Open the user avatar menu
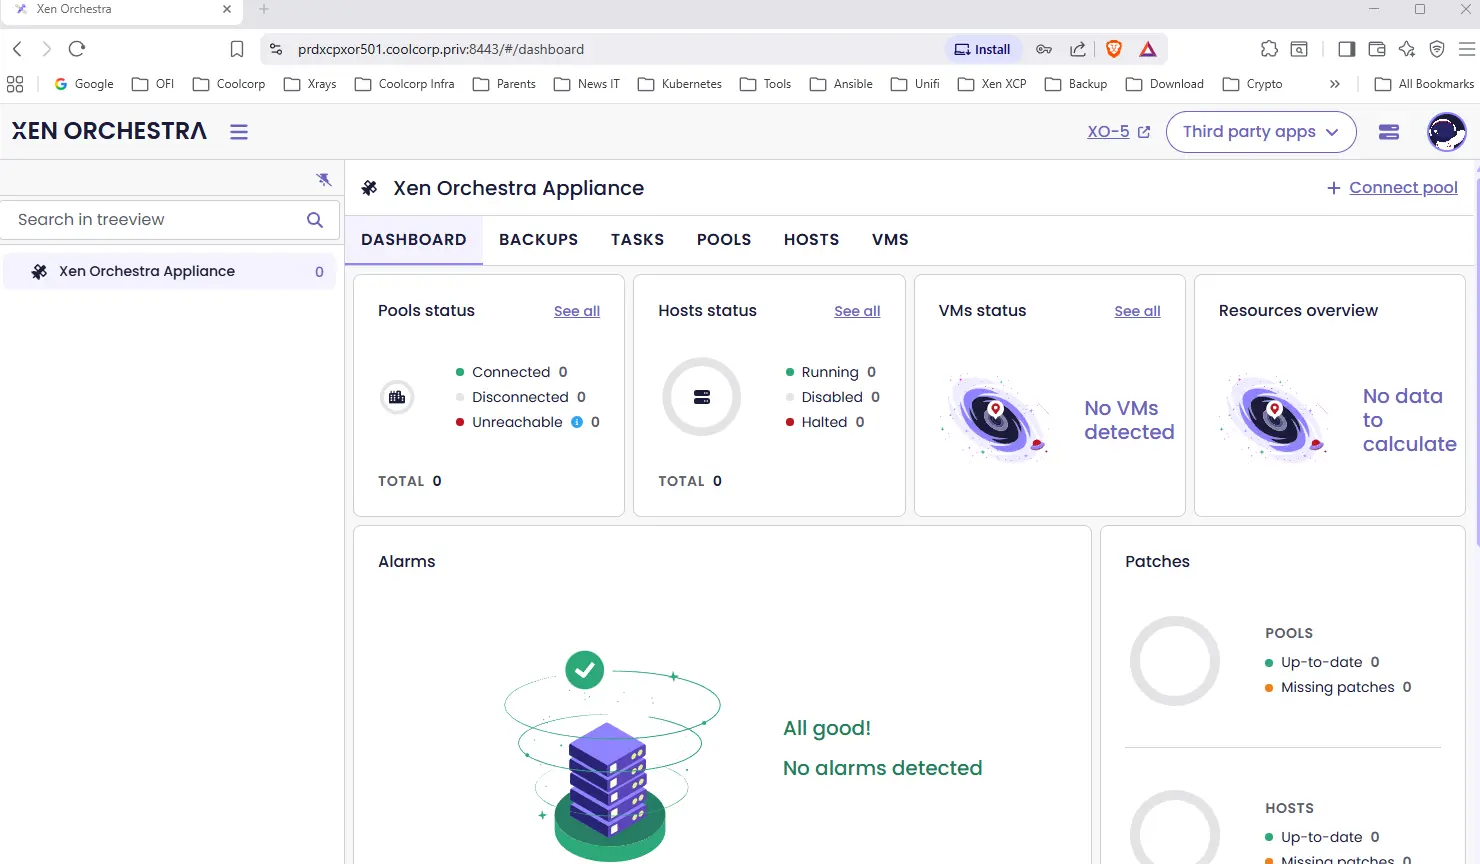Image resolution: width=1480 pixels, height=864 pixels. pyautogui.click(x=1446, y=132)
